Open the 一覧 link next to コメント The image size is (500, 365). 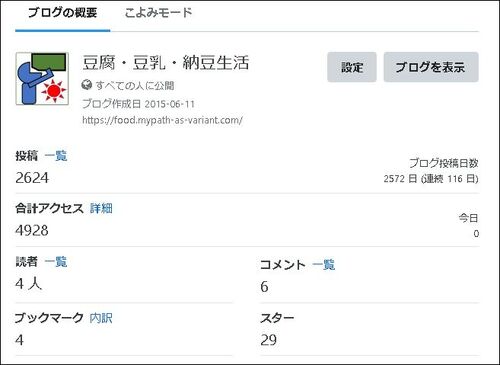324,265
